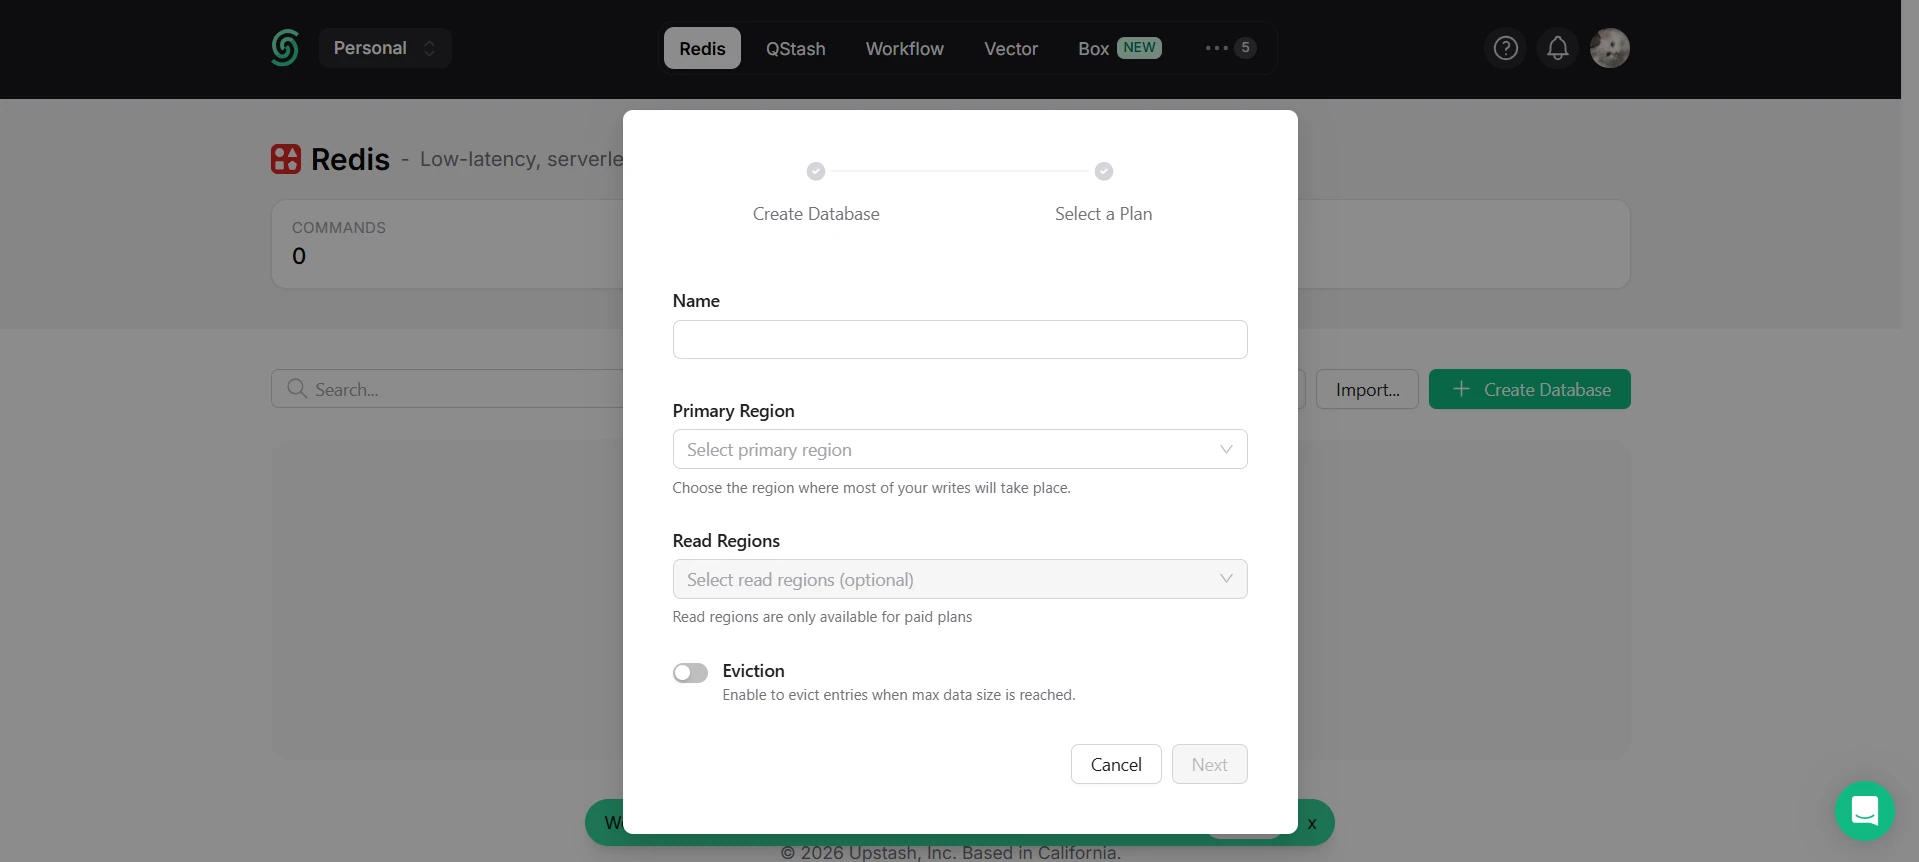The height and width of the screenshot is (862, 1919).
Task: Switch to the Vector tab
Action: pos(1011,48)
